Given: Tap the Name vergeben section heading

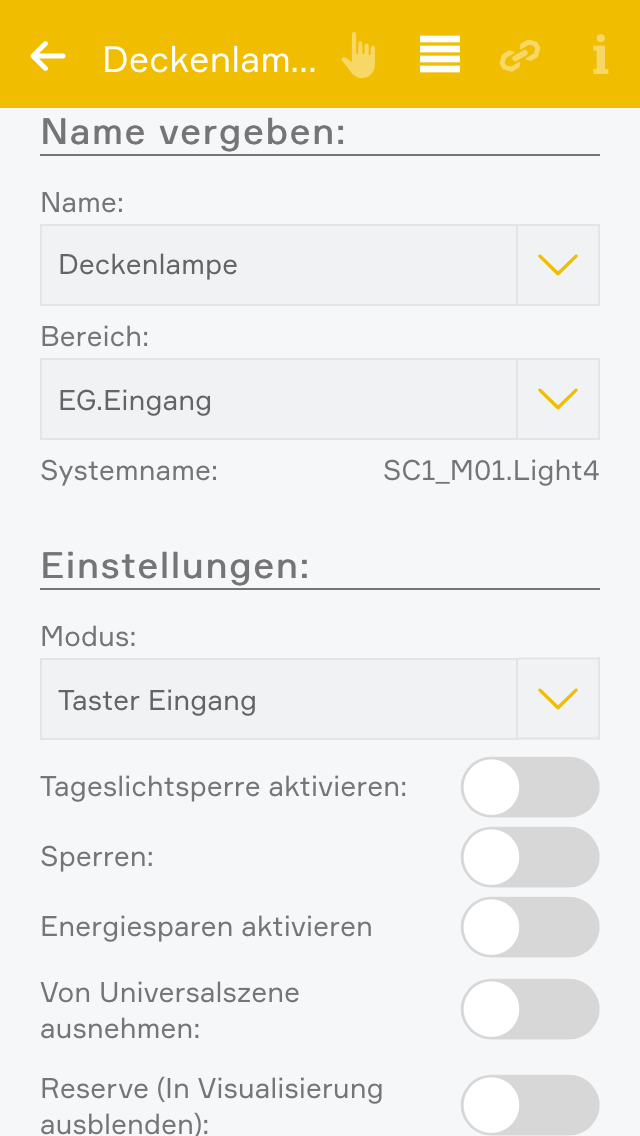Looking at the screenshot, I should [193, 132].
